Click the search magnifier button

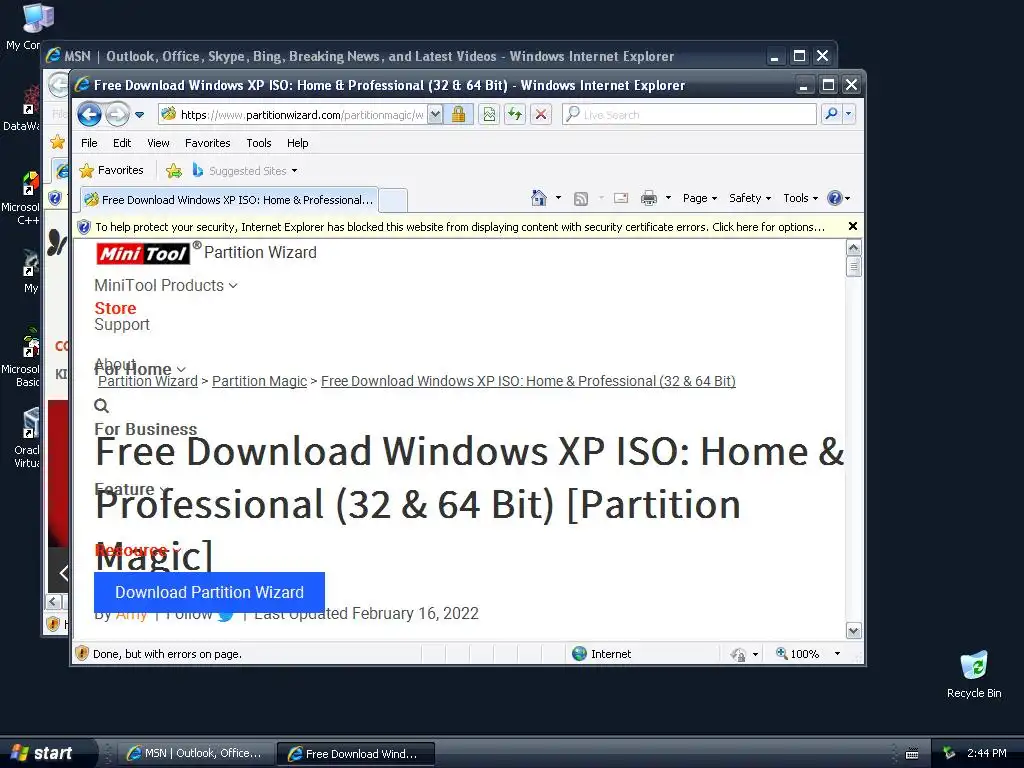[x=831, y=114]
